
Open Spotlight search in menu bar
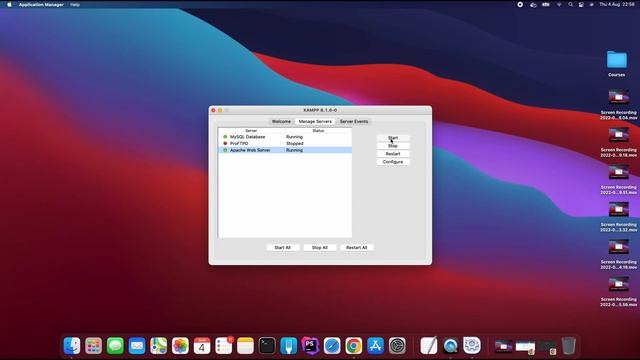point(570,4)
